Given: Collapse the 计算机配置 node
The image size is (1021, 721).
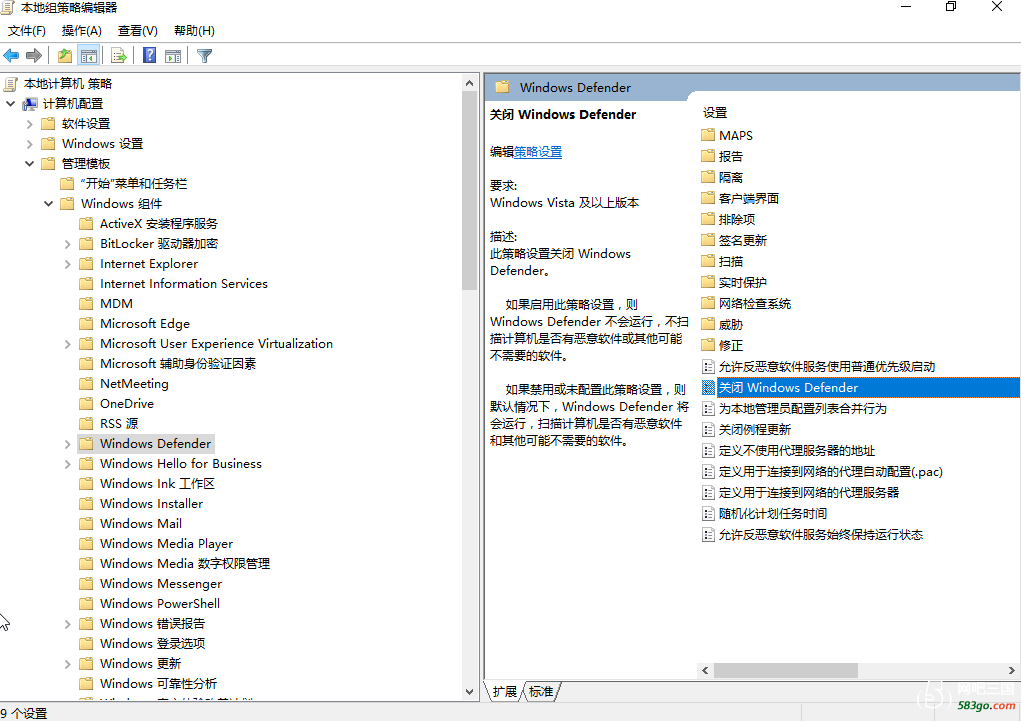Looking at the screenshot, I should [x=10, y=104].
